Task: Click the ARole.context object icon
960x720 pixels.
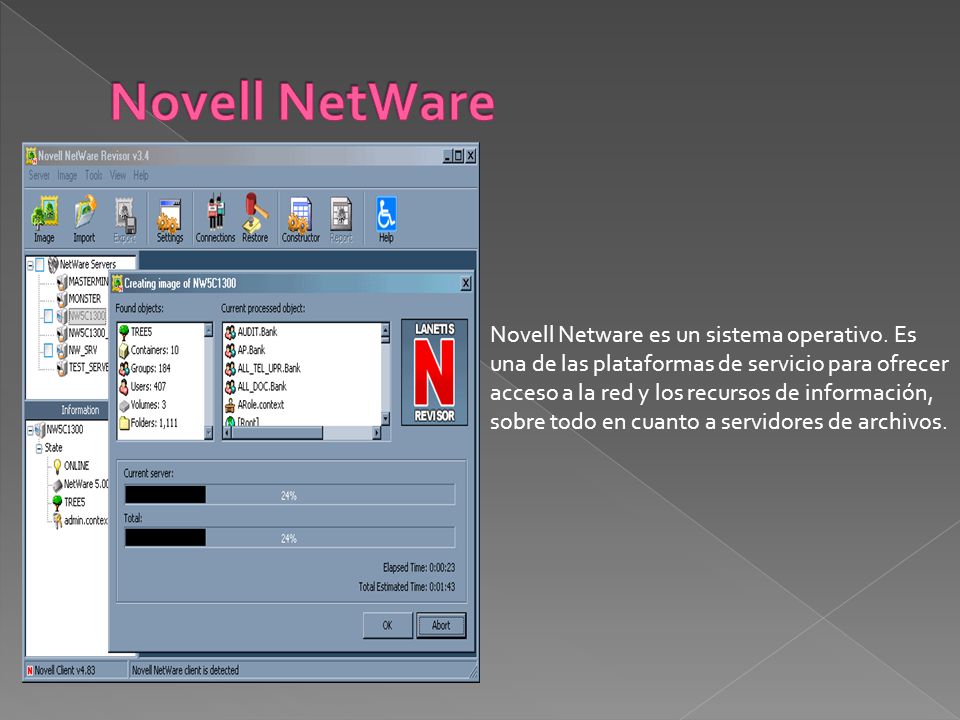Action: point(230,405)
